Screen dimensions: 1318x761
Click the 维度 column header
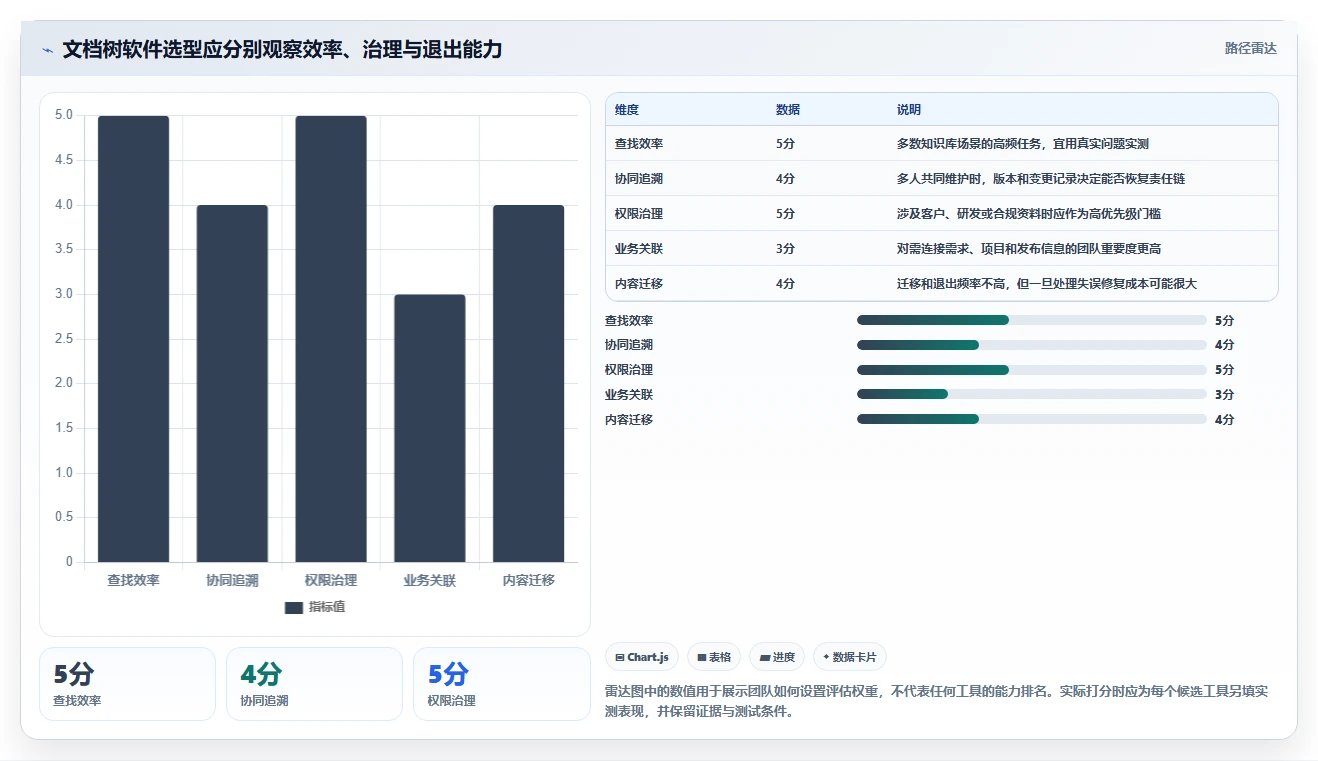point(627,110)
